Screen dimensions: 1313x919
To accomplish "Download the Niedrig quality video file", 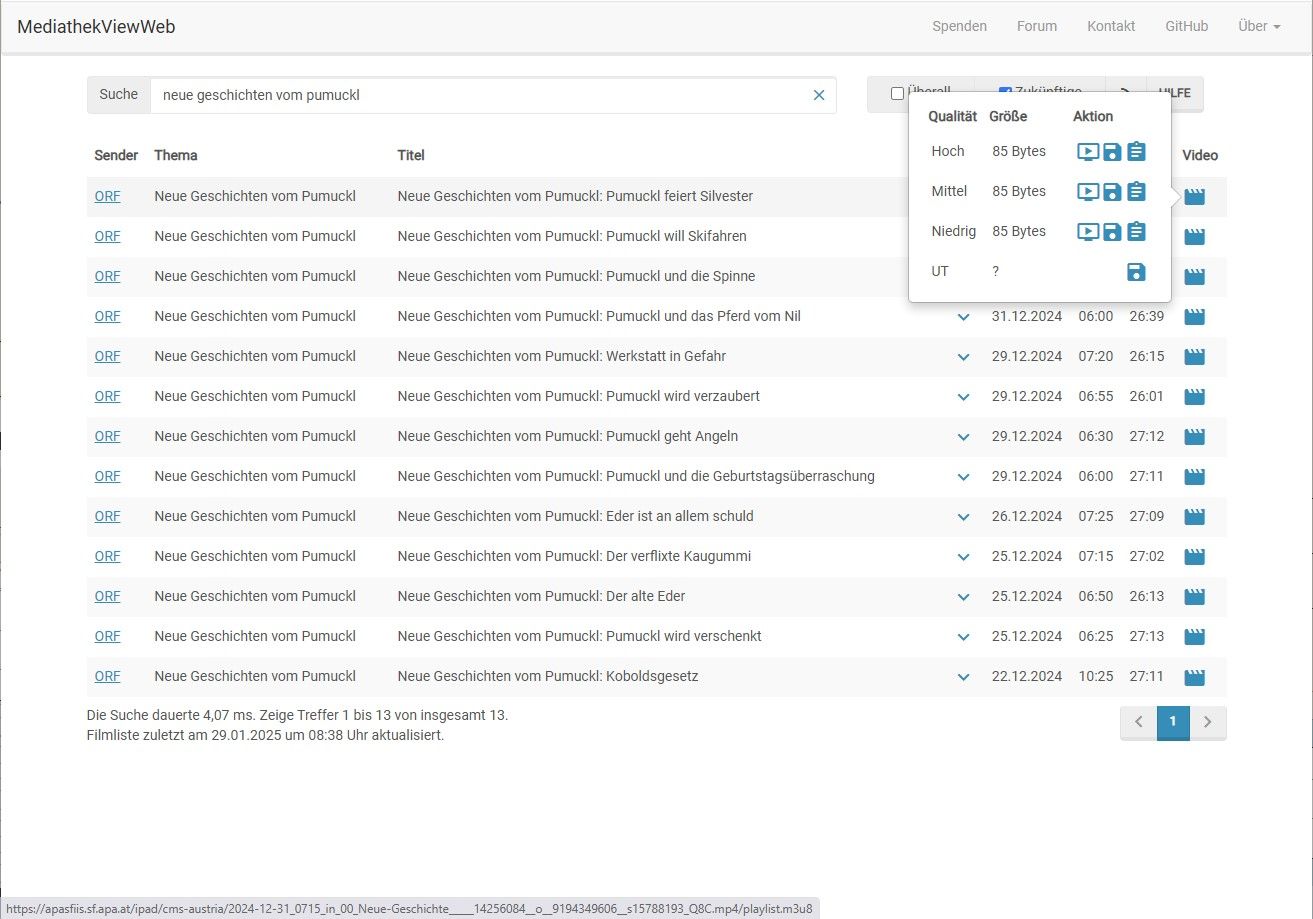I will pos(1112,232).
